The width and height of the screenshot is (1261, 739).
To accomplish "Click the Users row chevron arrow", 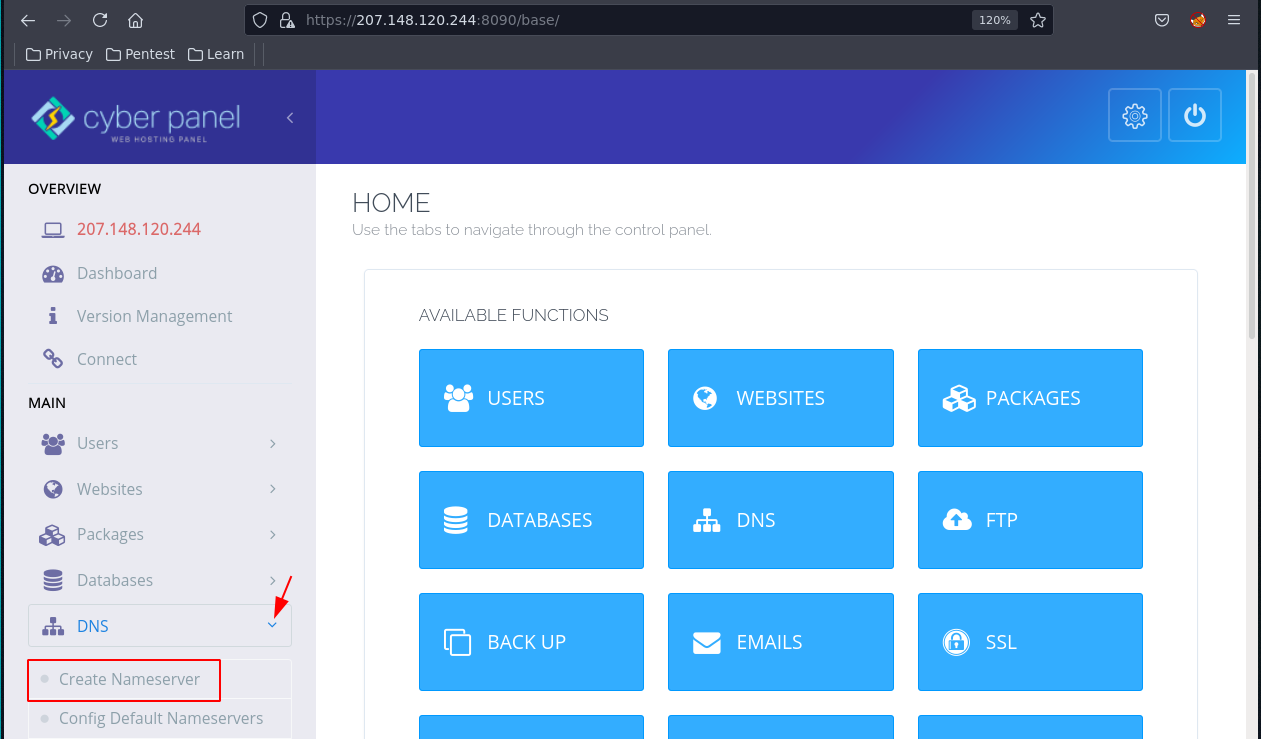I will pyautogui.click(x=273, y=443).
